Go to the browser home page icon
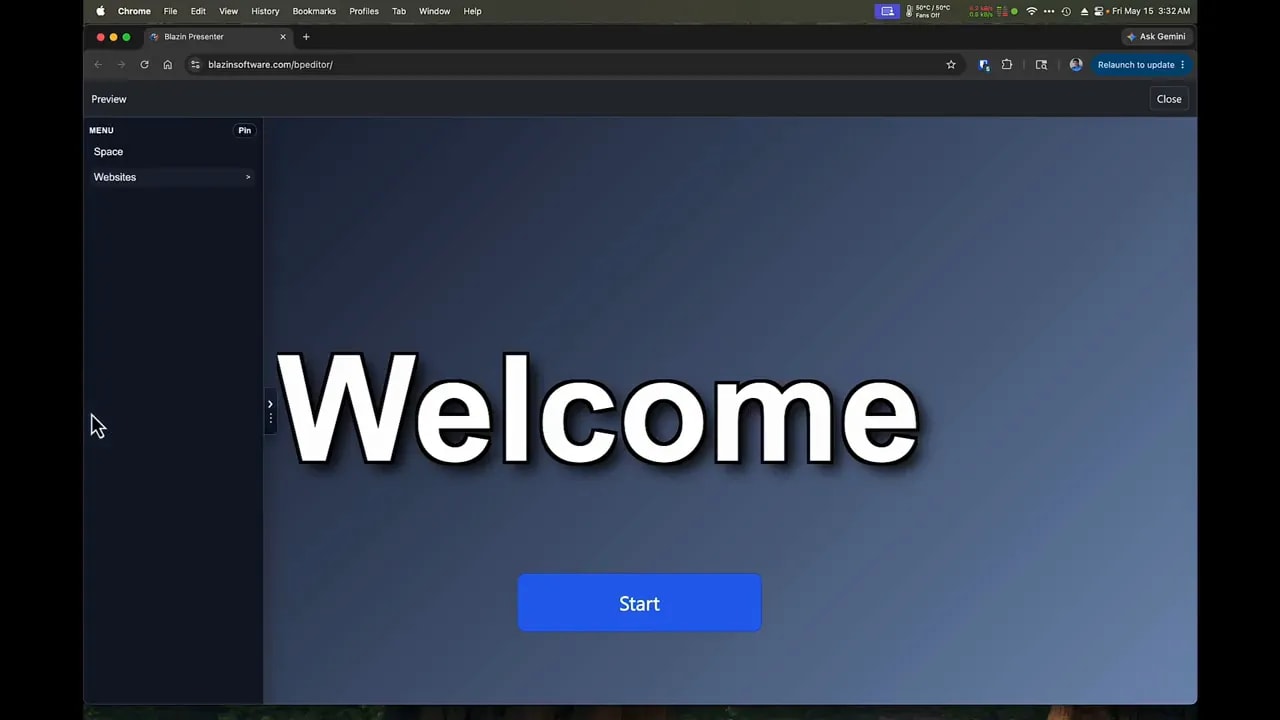This screenshot has height=720, width=1280. pos(167,65)
